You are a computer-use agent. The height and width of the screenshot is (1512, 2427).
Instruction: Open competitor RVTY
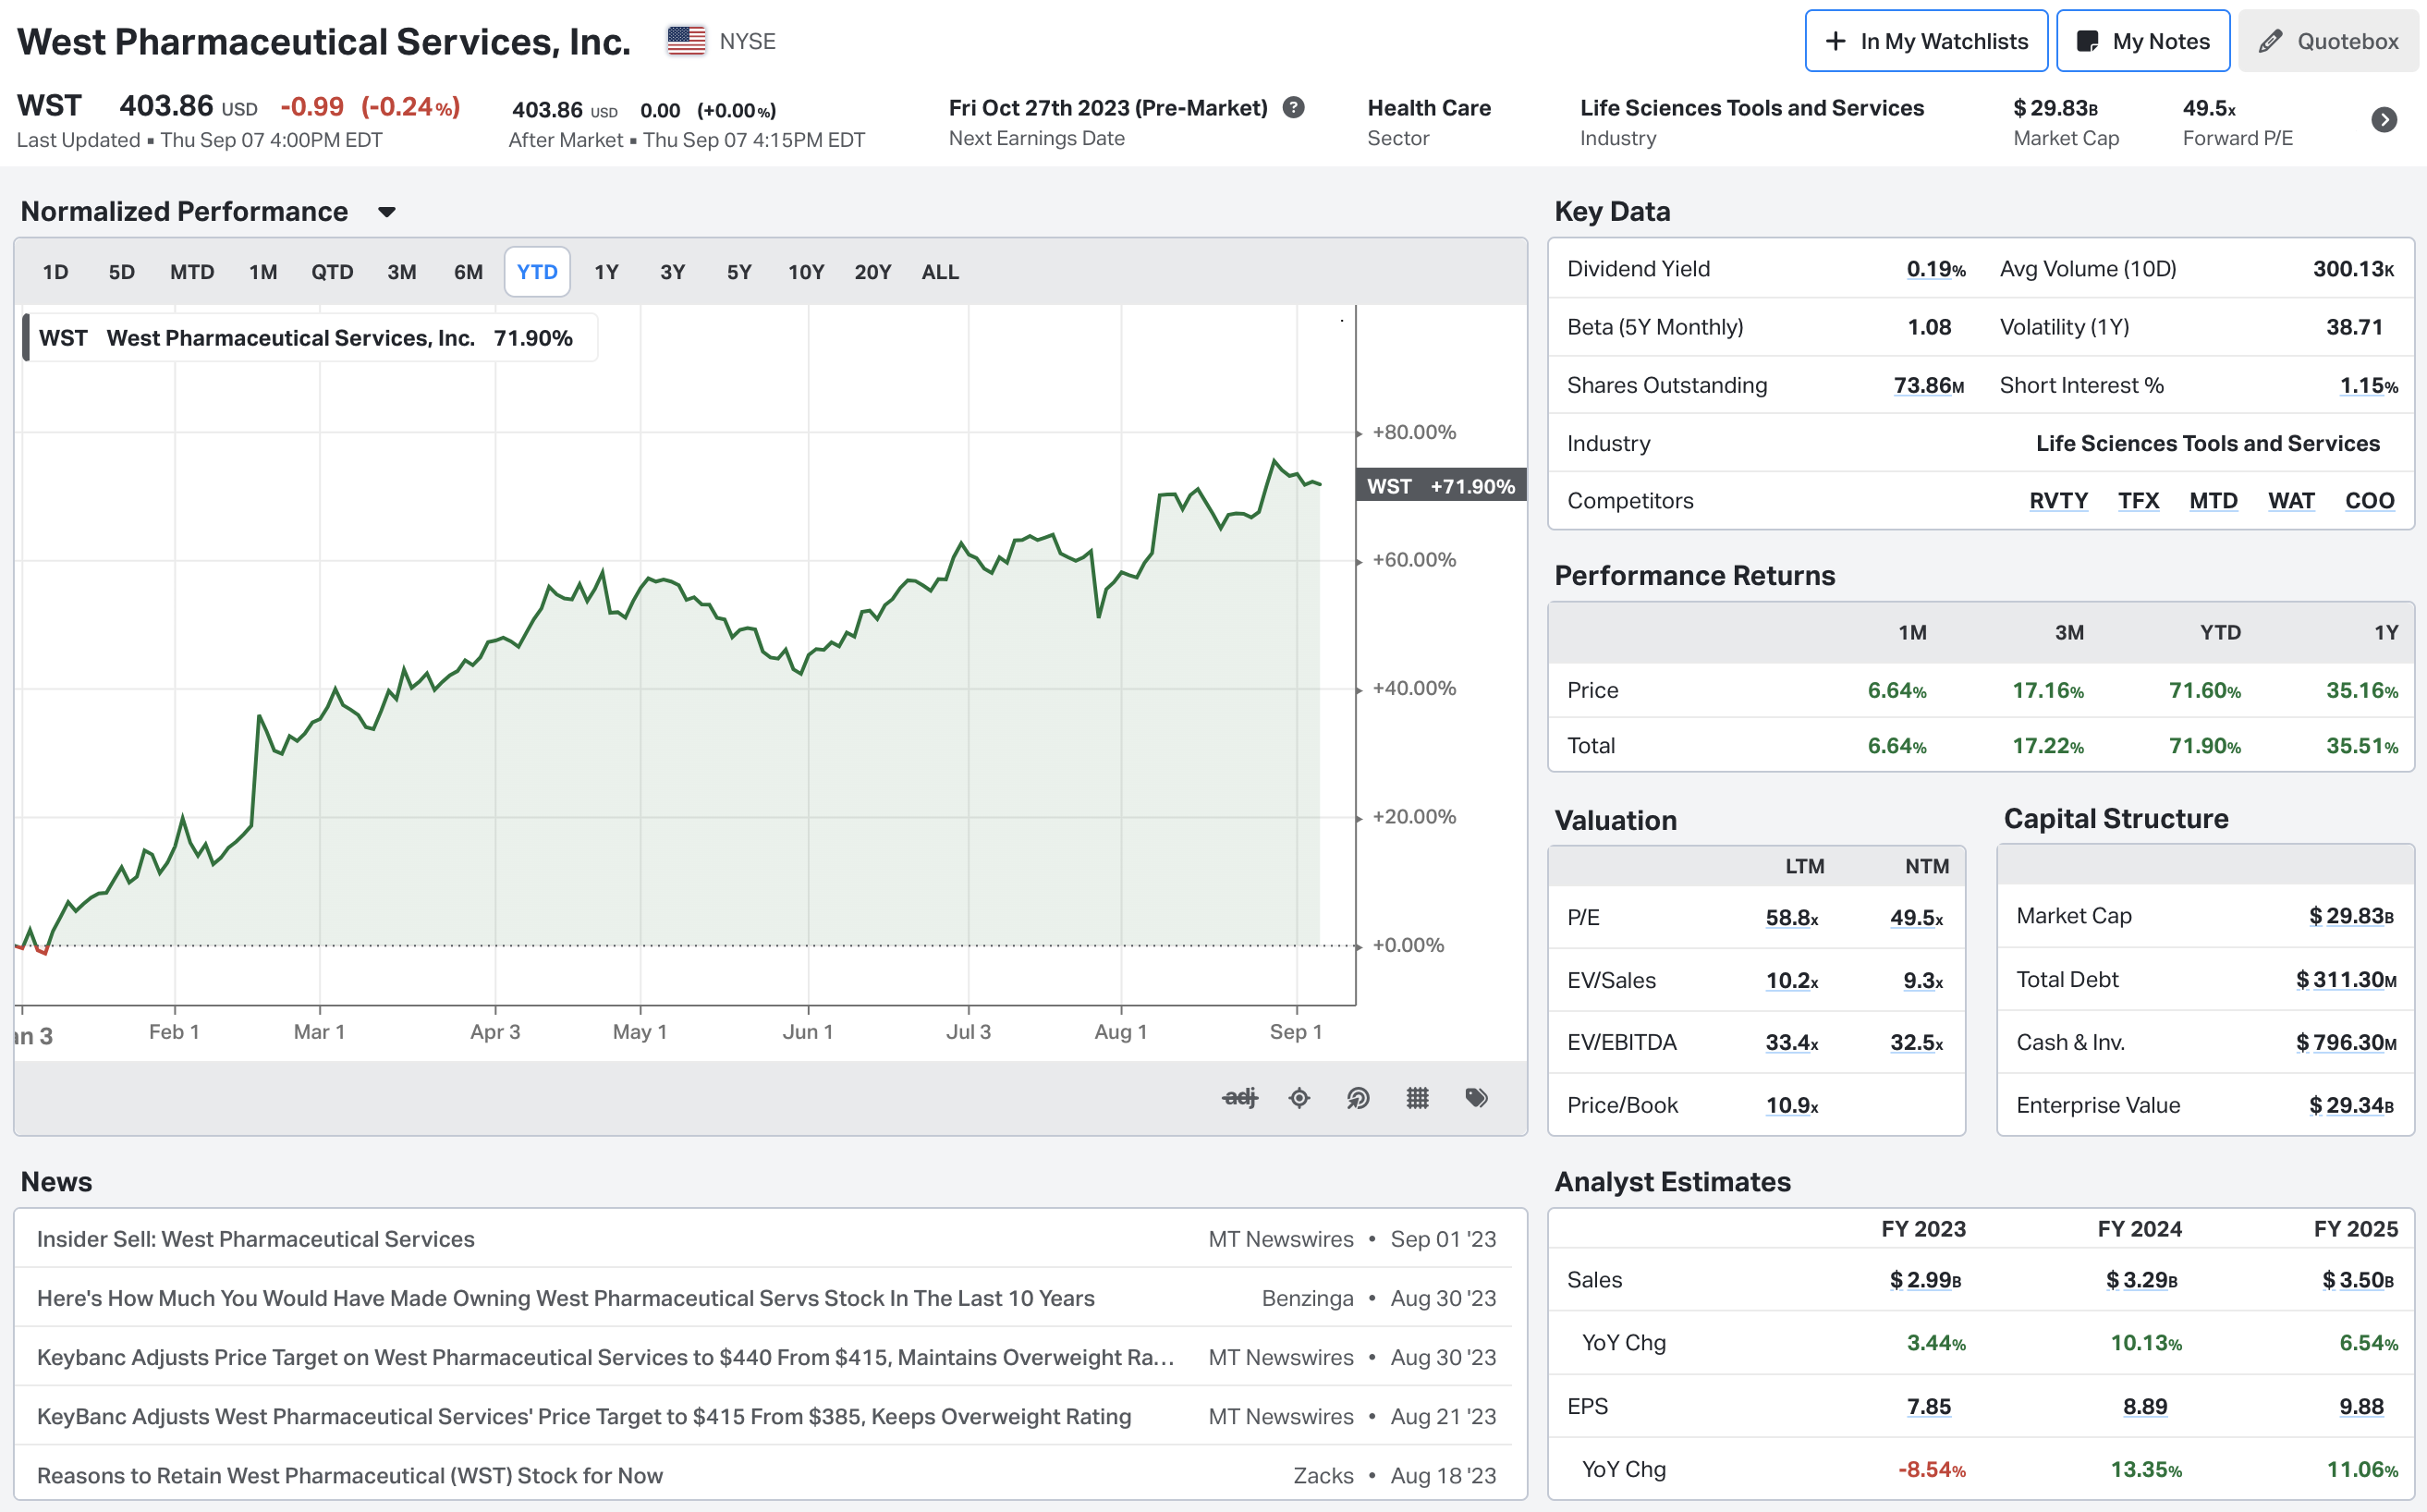point(2058,501)
